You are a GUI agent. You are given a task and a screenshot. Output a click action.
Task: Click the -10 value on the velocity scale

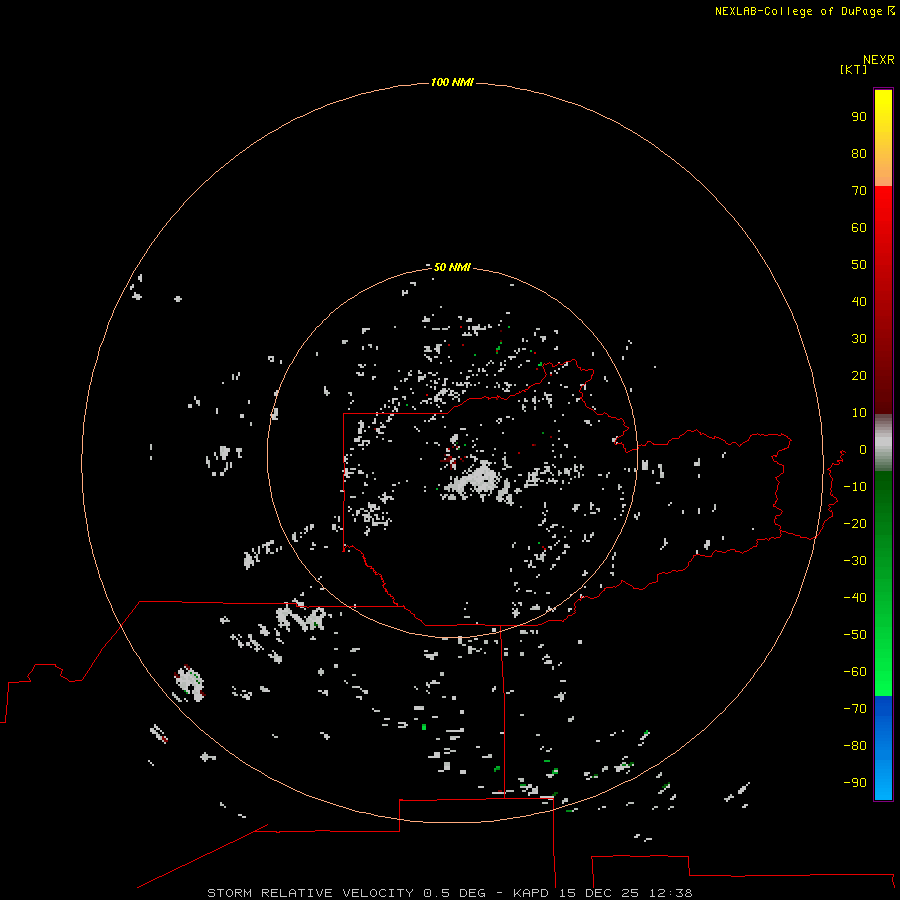[x=855, y=487]
